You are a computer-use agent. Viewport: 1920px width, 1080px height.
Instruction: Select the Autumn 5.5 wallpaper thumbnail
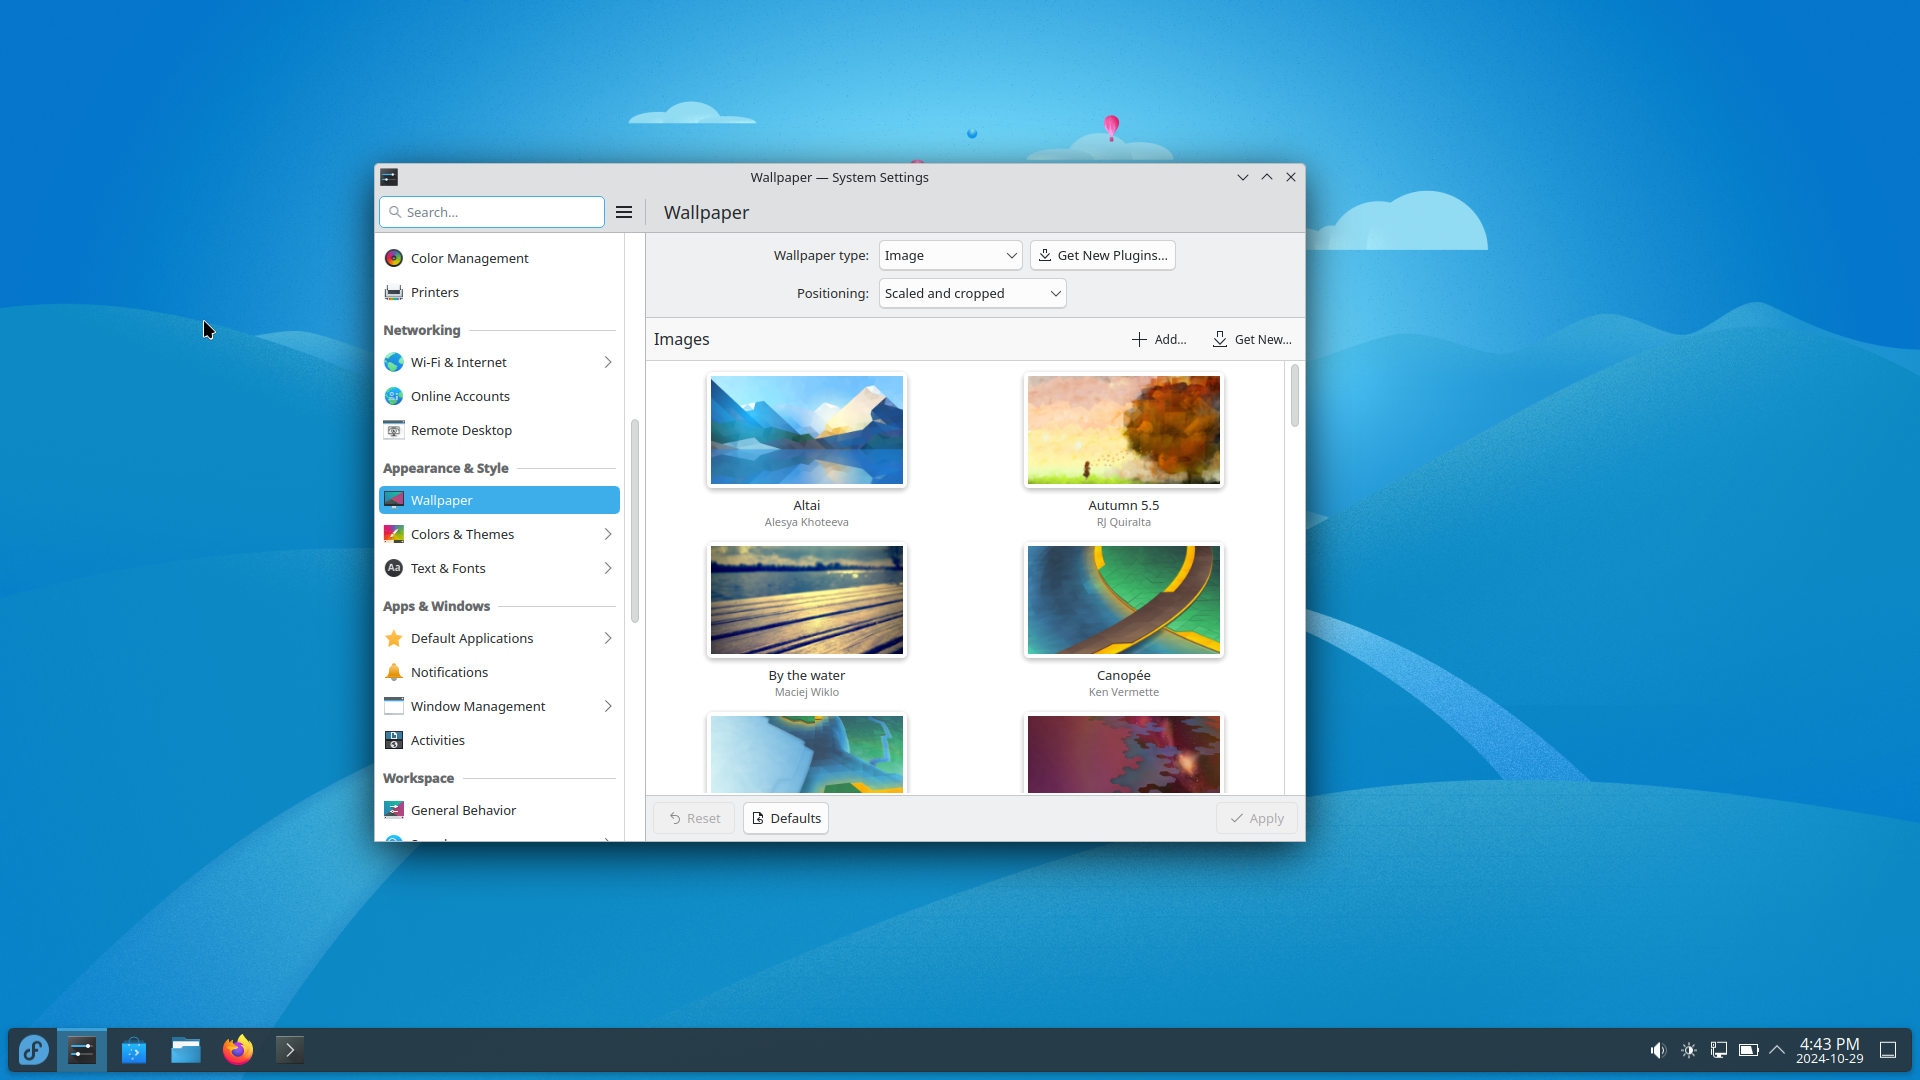1124,430
